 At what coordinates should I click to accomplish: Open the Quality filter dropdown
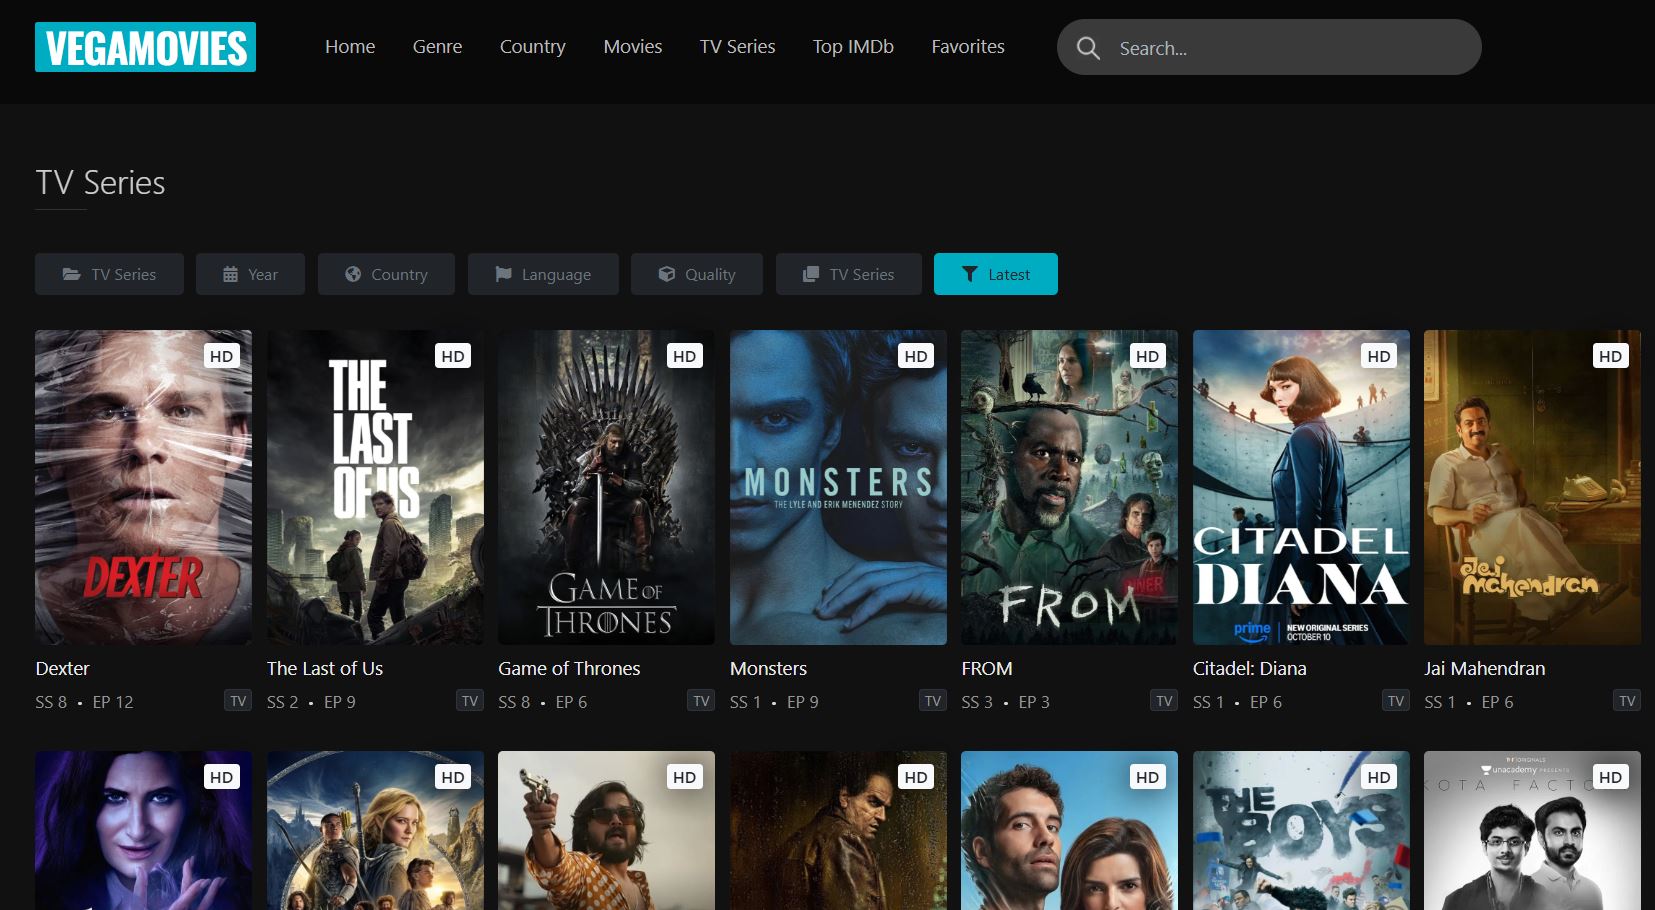(697, 274)
